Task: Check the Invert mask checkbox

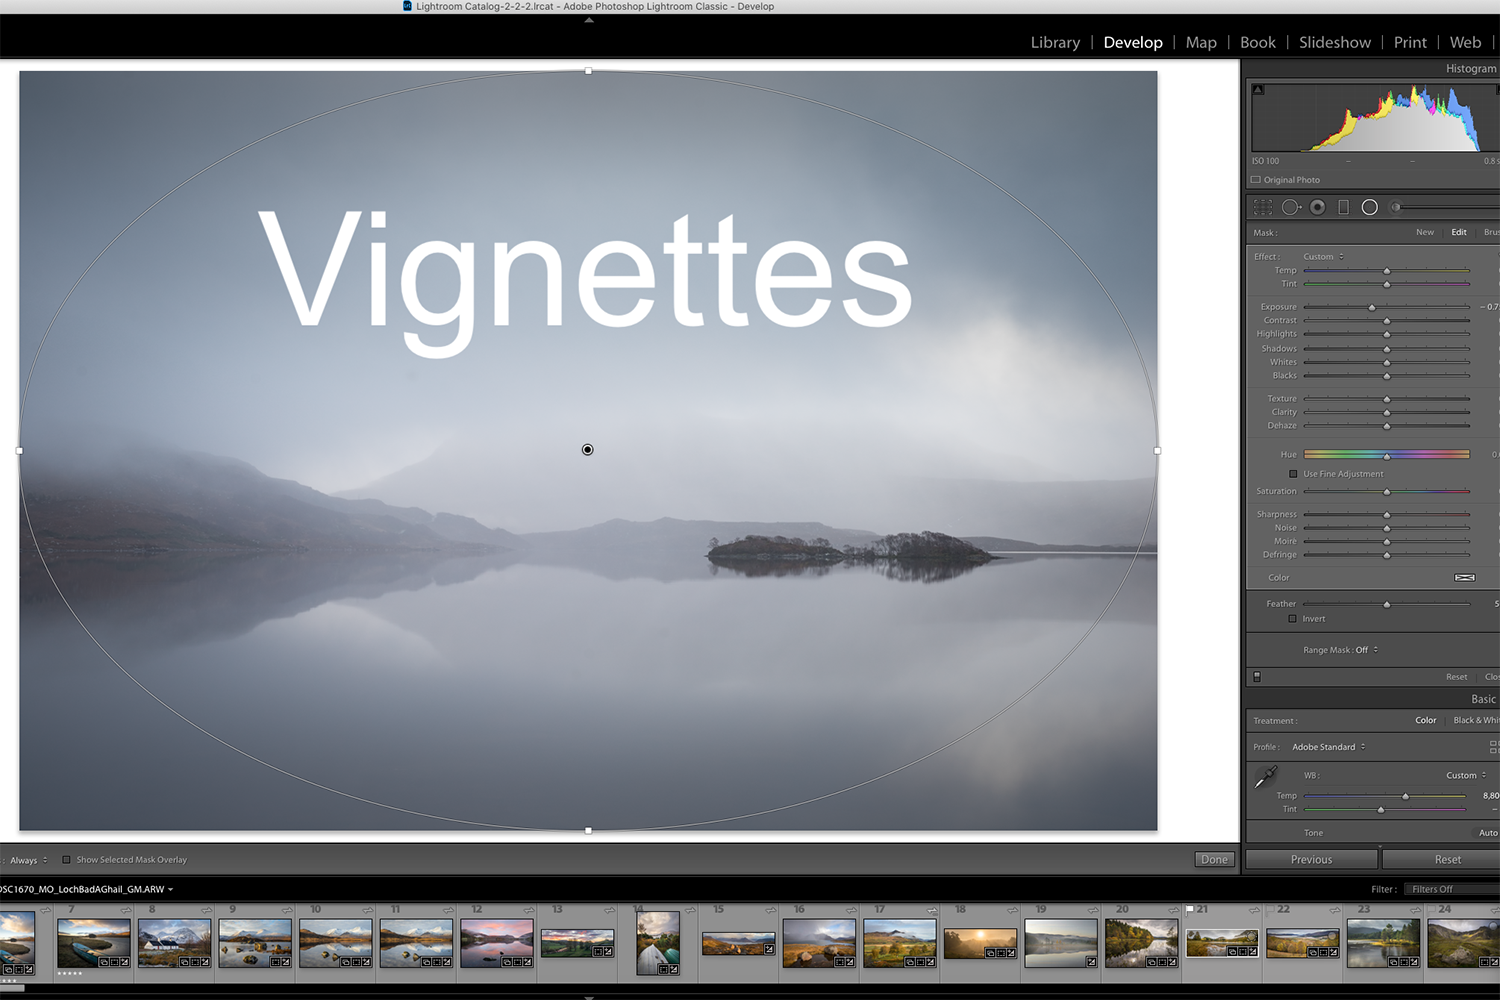Action: click(1292, 619)
